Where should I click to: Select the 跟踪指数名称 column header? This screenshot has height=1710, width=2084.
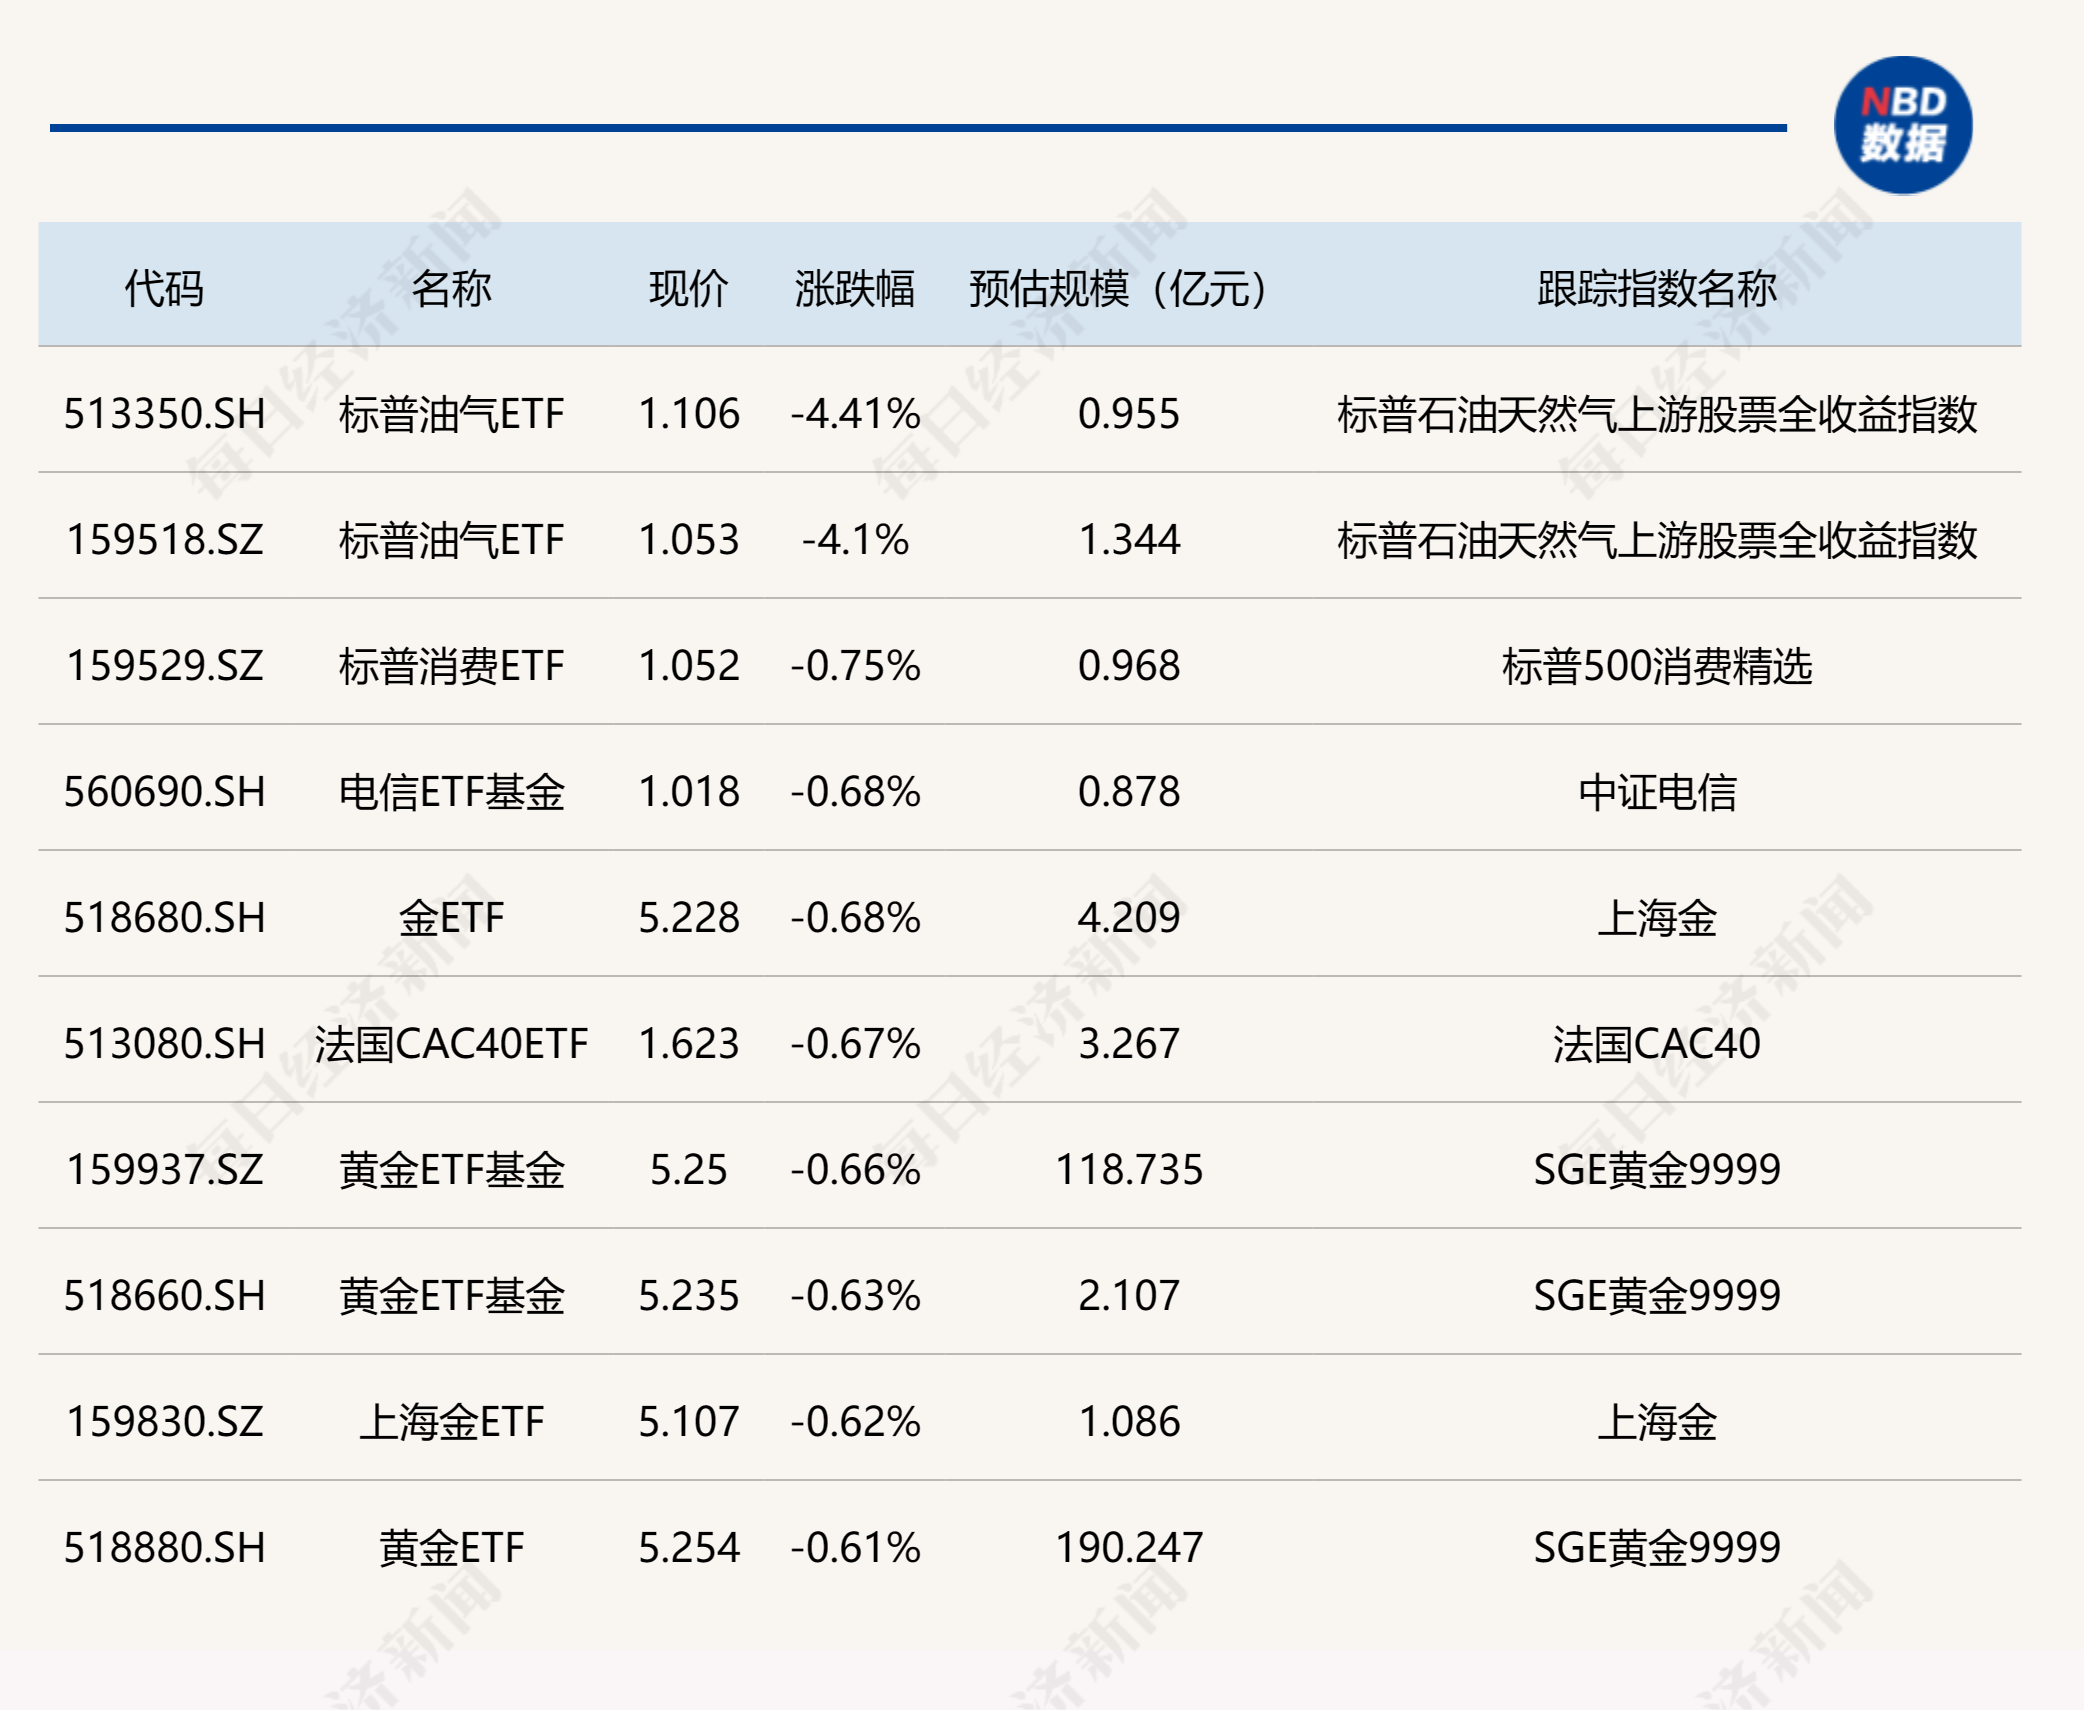pos(1657,288)
